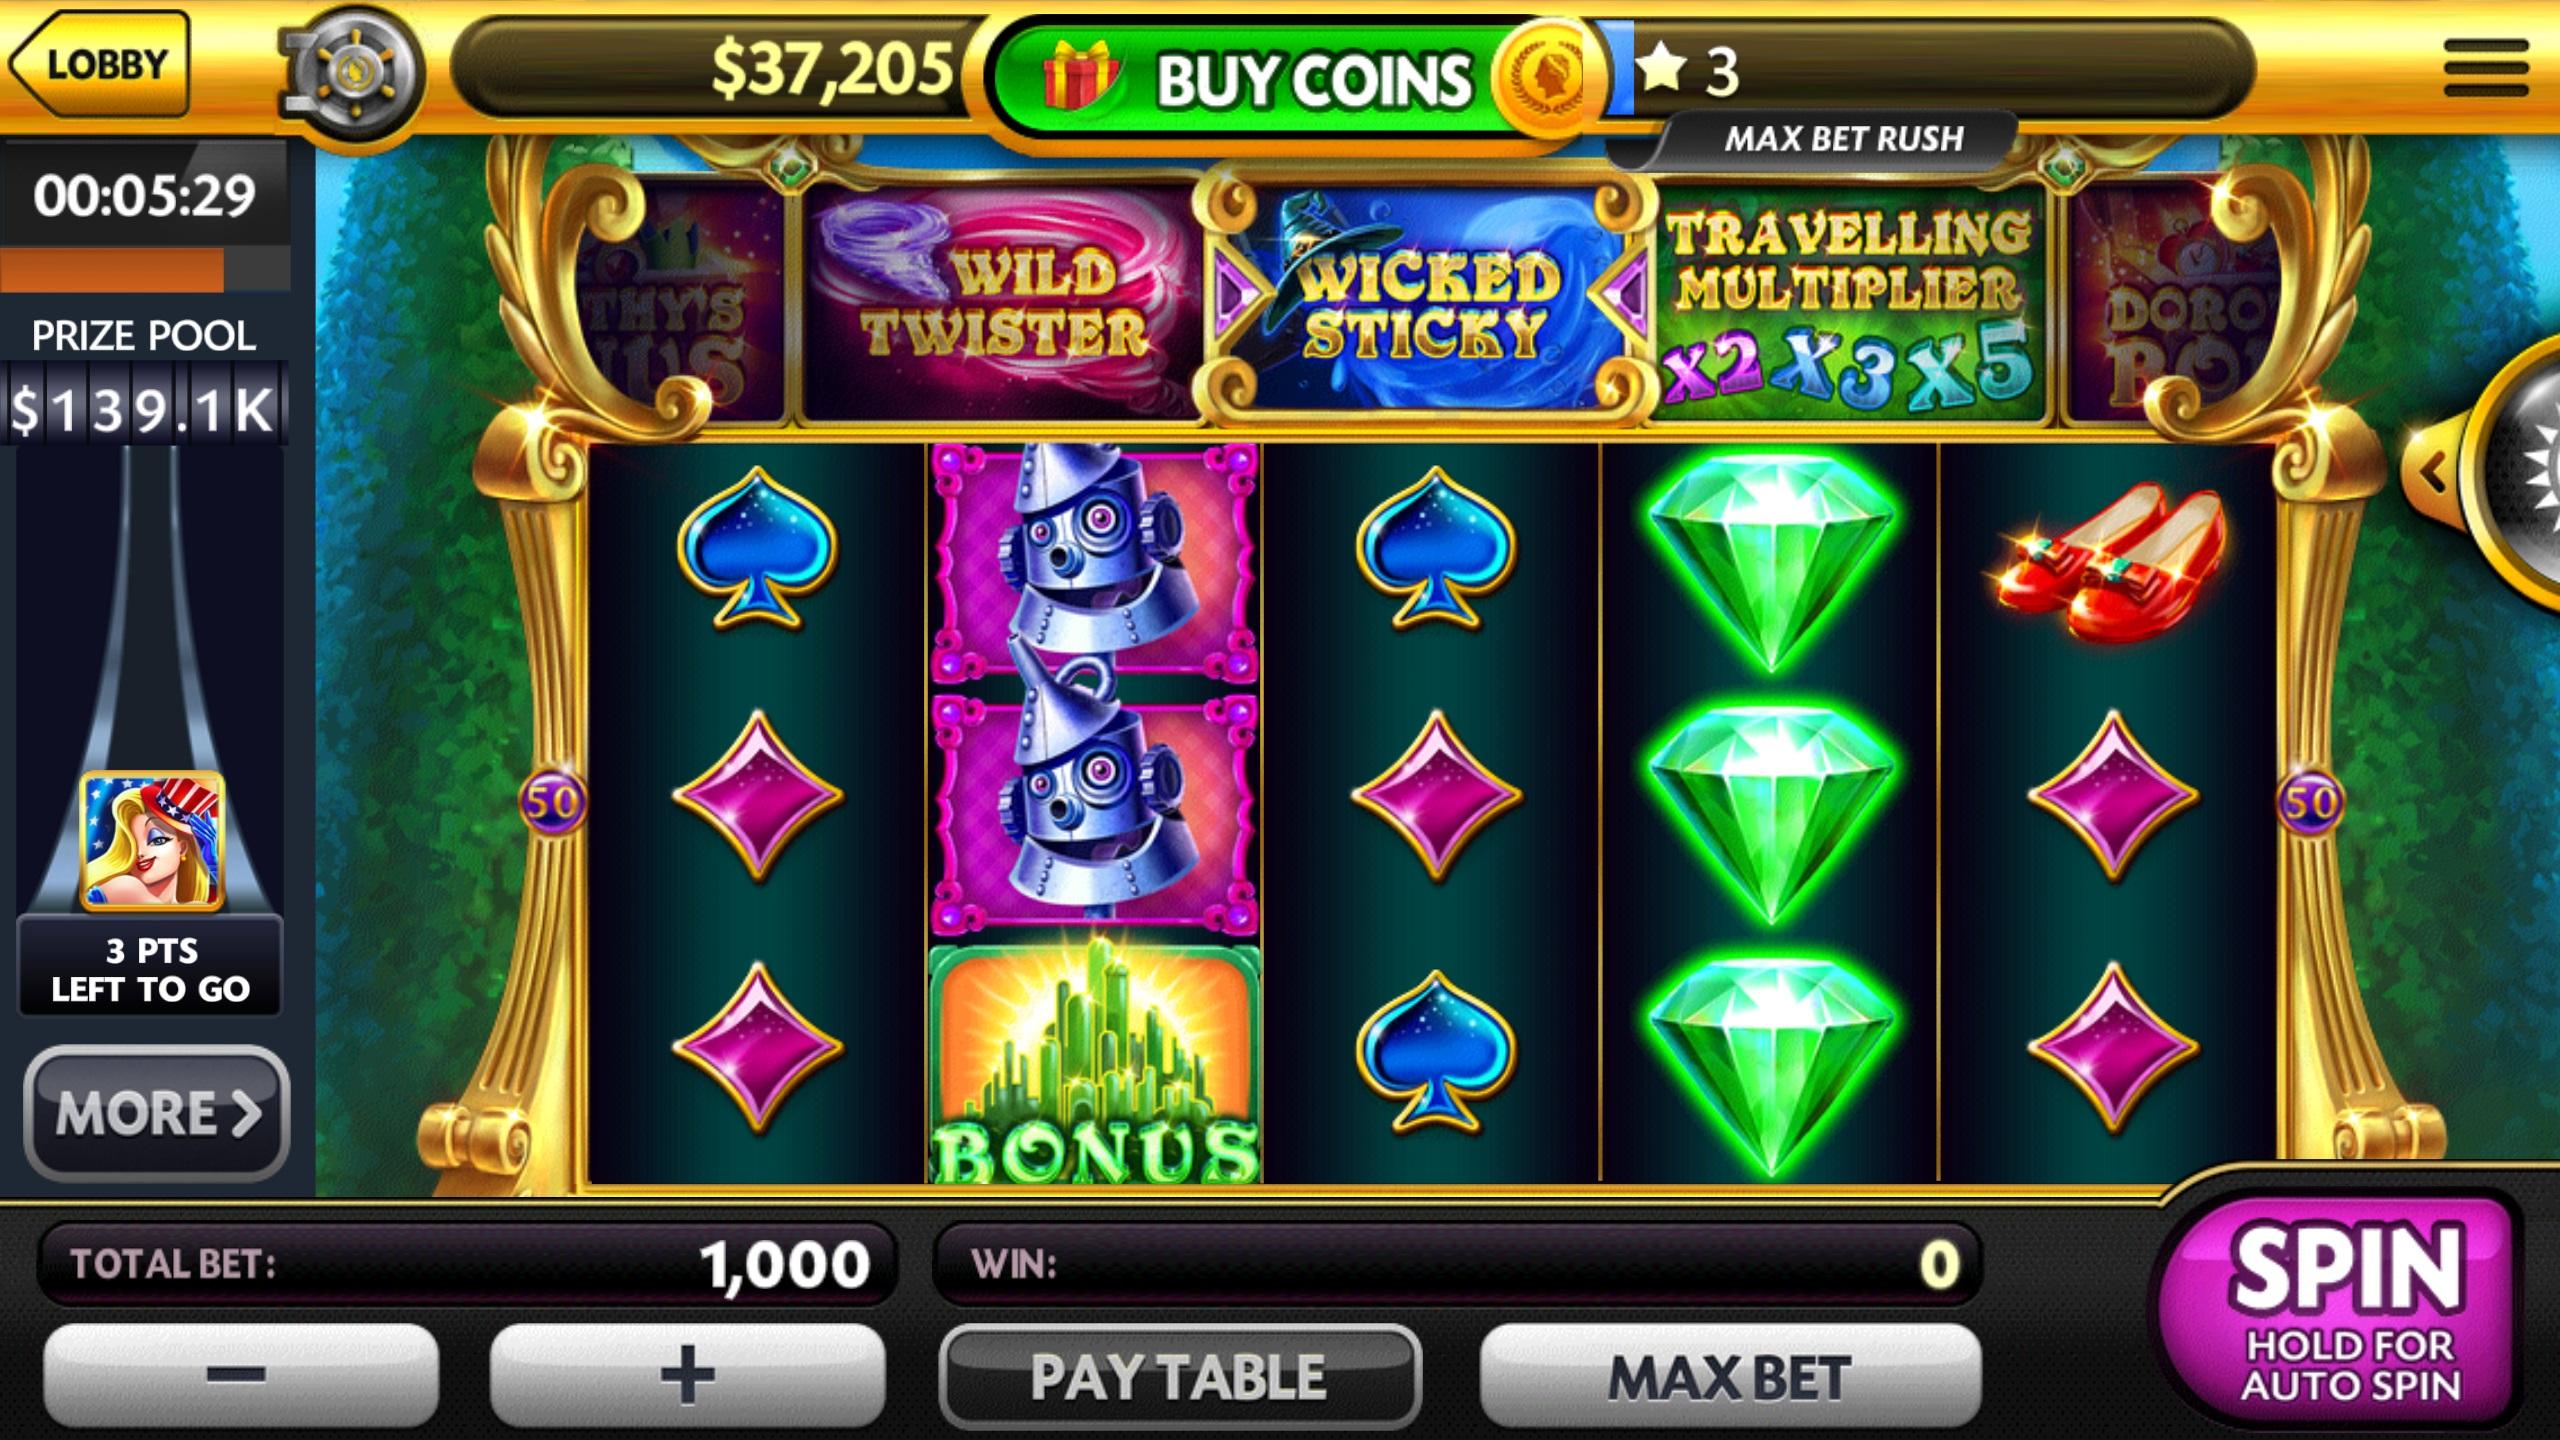Increase total bet with plus button
The image size is (2560, 1440).
(x=687, y=1375)
